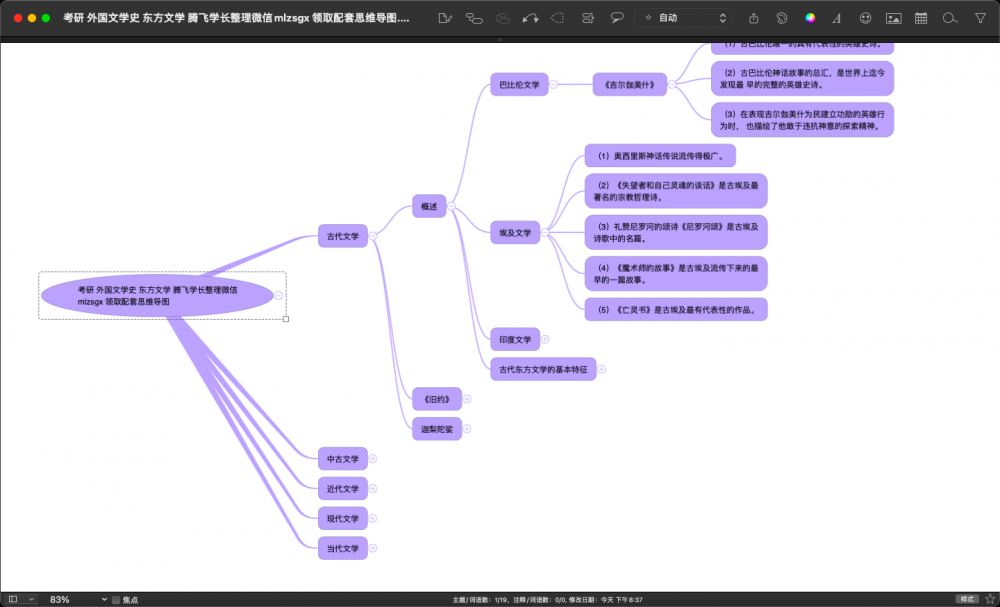Select the 《旧约》 topic node
1000x607 pixels.
(x=437, y=399)
